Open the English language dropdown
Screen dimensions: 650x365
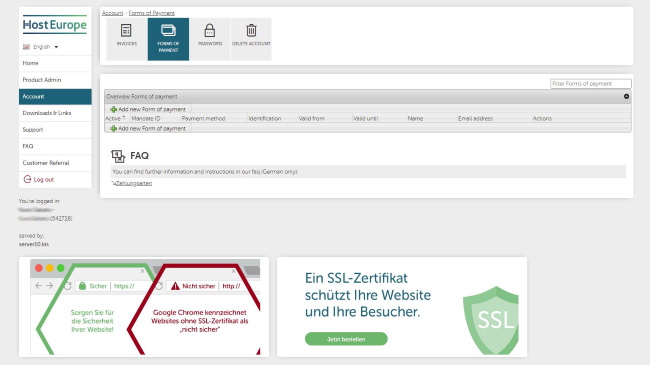click(41, 47)
